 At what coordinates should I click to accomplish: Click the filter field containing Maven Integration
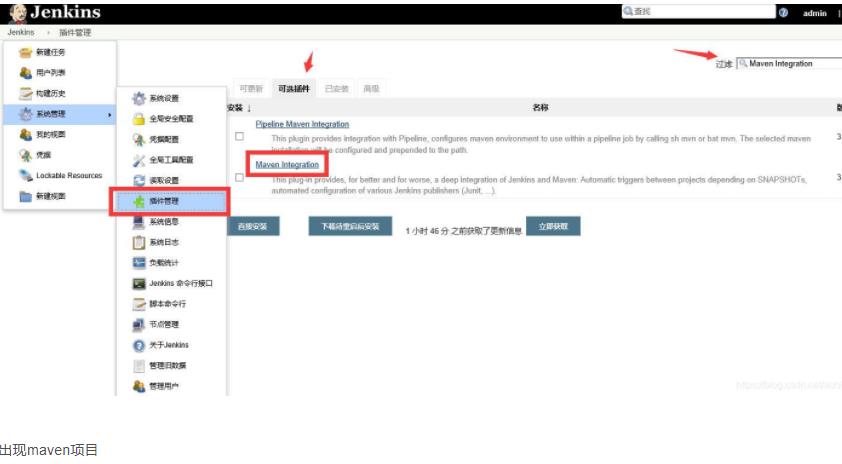[789, 63]
